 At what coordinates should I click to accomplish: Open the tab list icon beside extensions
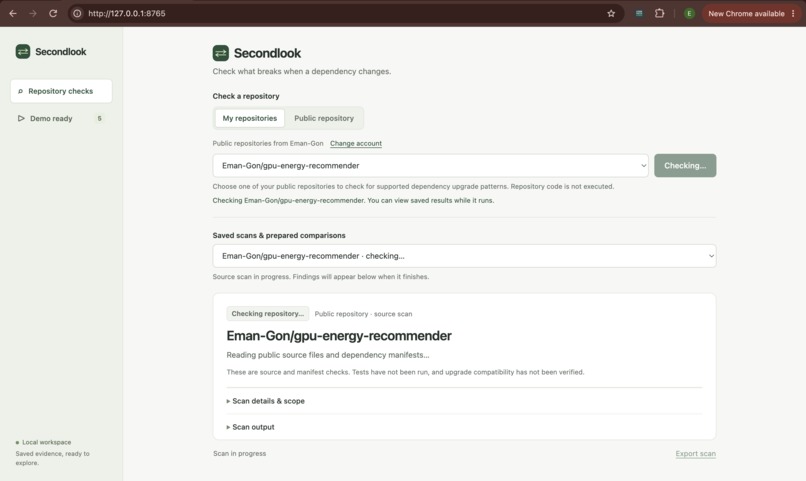639,13
